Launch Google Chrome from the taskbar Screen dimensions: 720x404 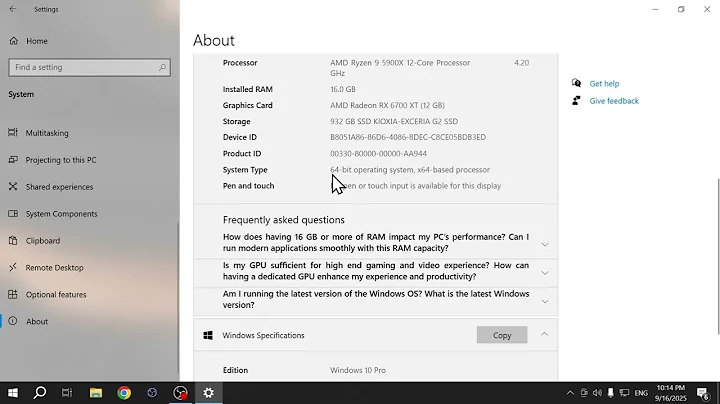click(x=124, y=393)
